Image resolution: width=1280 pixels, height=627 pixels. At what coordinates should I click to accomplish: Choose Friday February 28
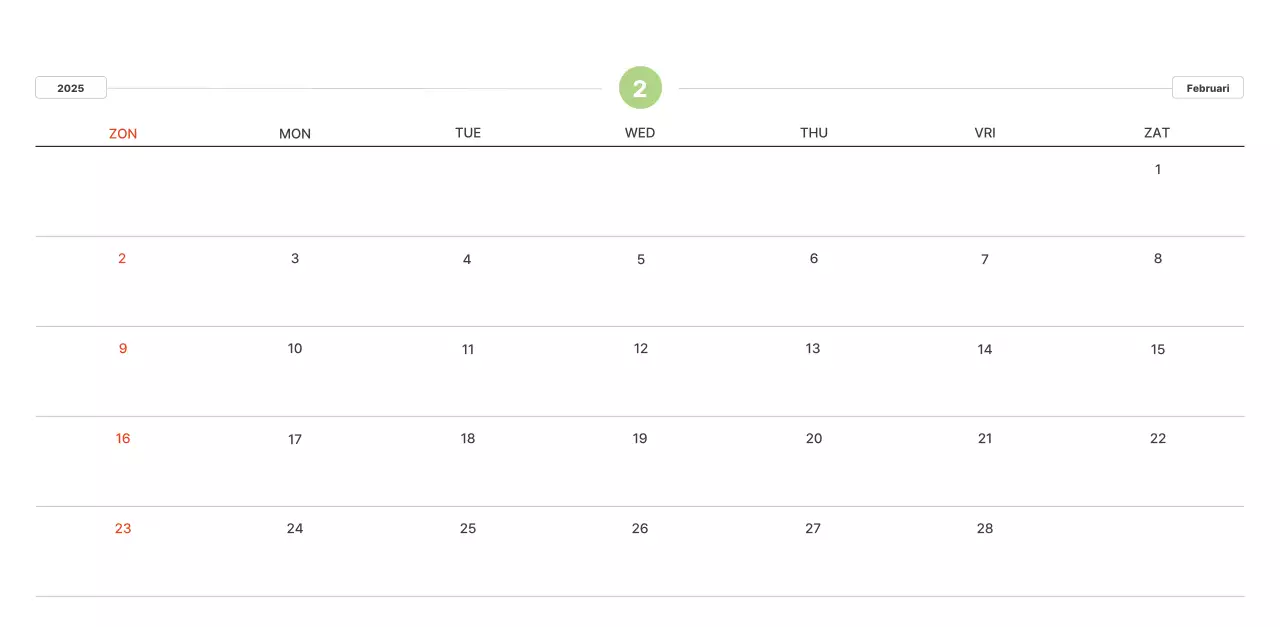click(x=985, y=528)
